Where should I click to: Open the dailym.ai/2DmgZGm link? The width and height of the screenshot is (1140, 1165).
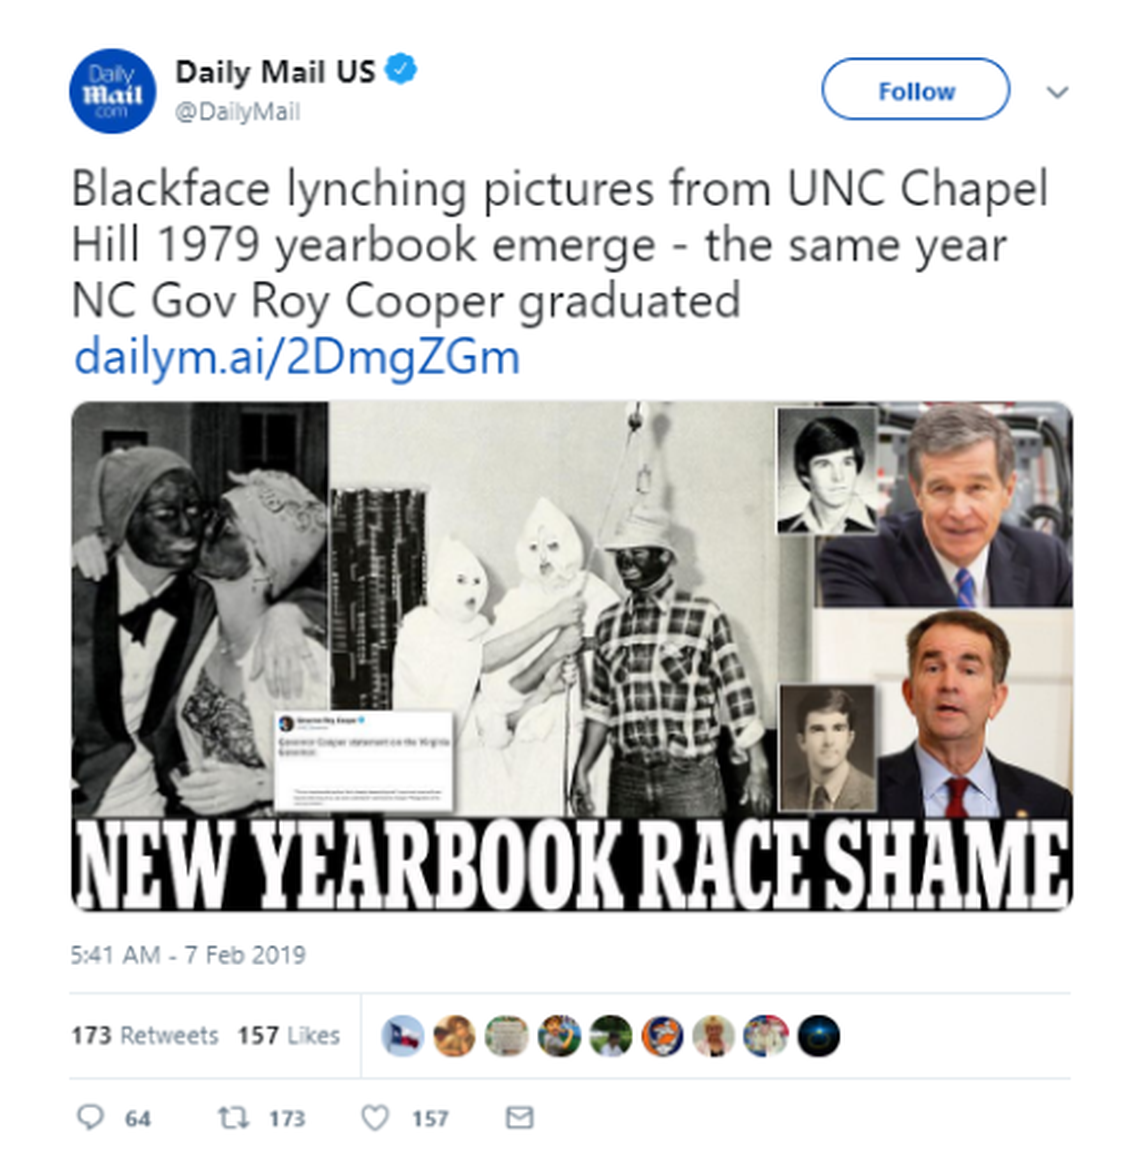[x=297, y=357]
